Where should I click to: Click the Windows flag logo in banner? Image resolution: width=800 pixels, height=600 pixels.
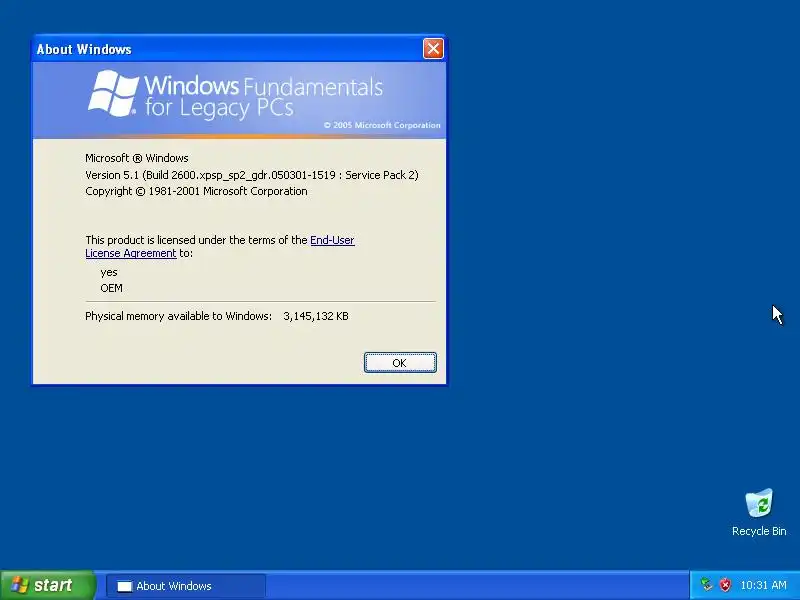(x=113, y=93)
